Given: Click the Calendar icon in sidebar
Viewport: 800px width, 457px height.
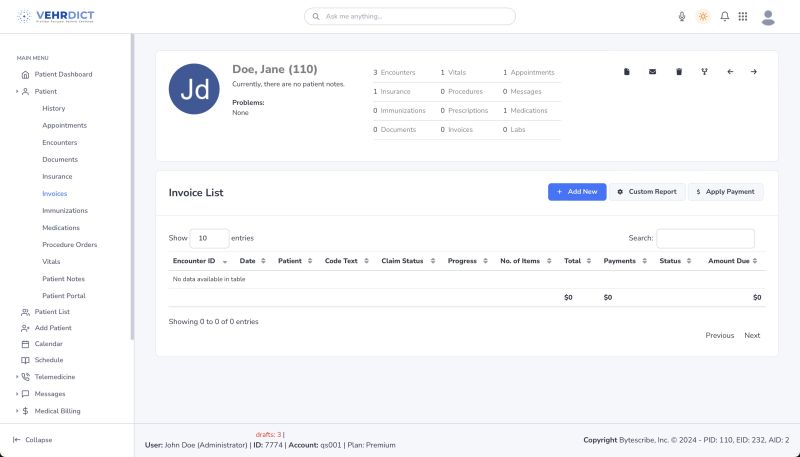Looking at the screenshot, I should (26, 344).
